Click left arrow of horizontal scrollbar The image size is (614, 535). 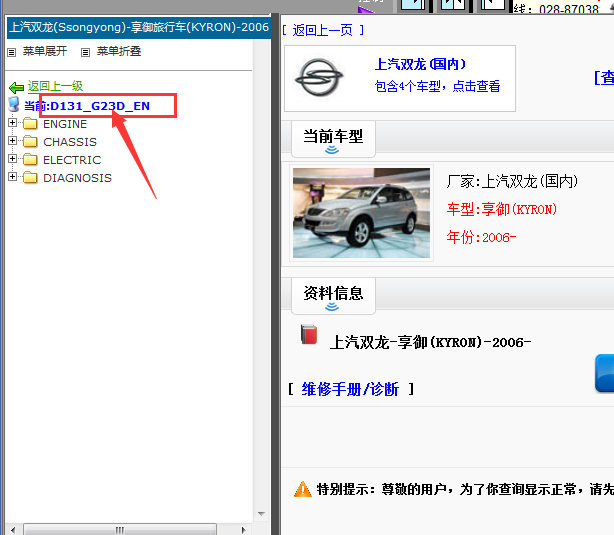[13, 530]
